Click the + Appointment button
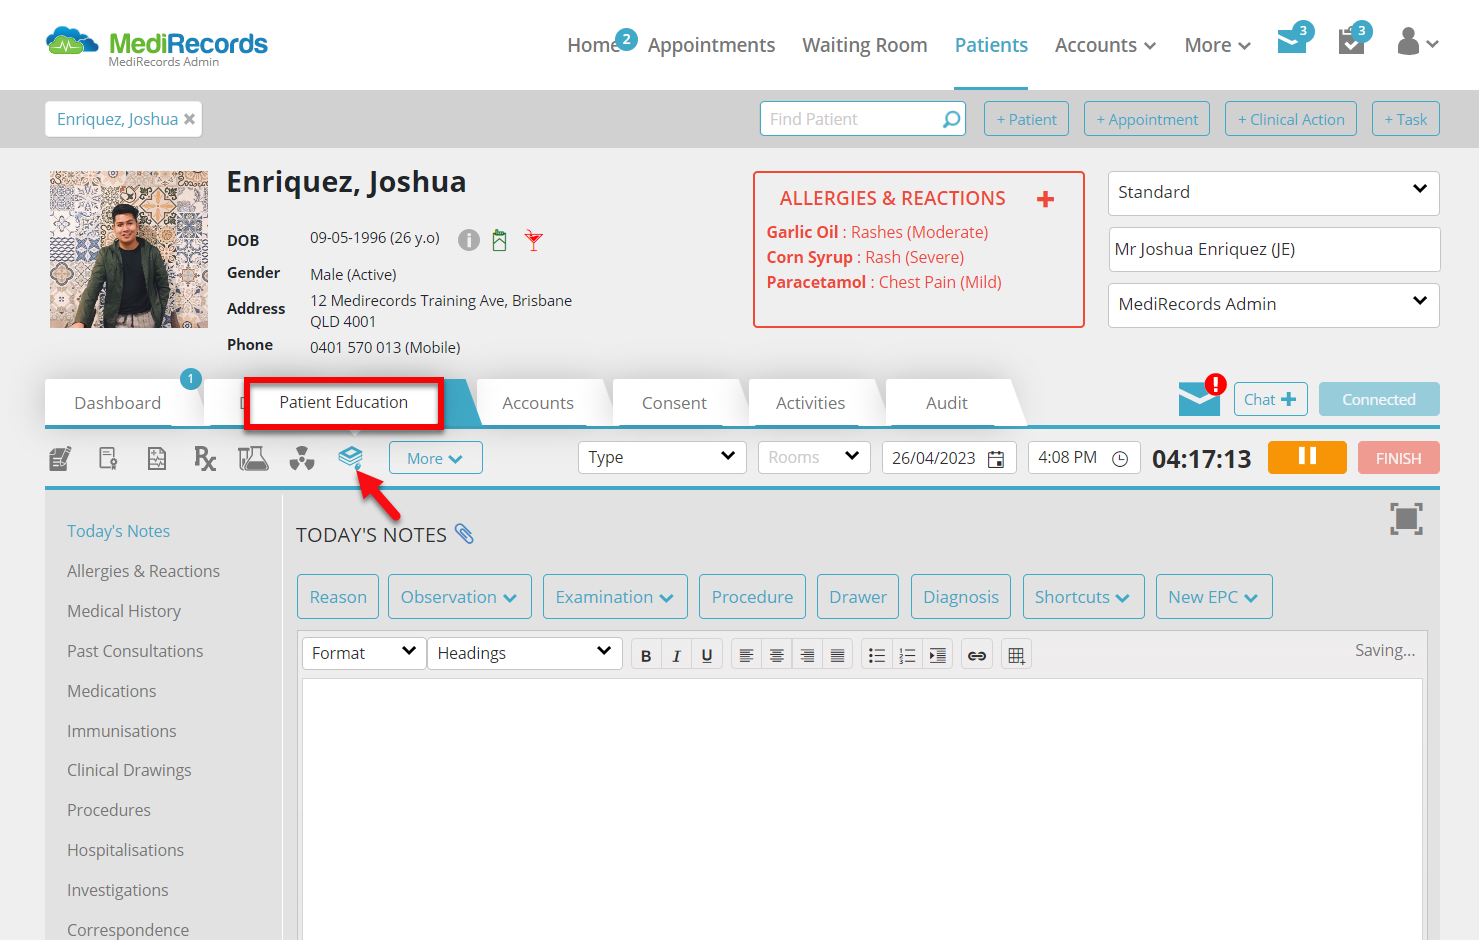Viewport: 1479px width, 940px height. point(1147,119)
